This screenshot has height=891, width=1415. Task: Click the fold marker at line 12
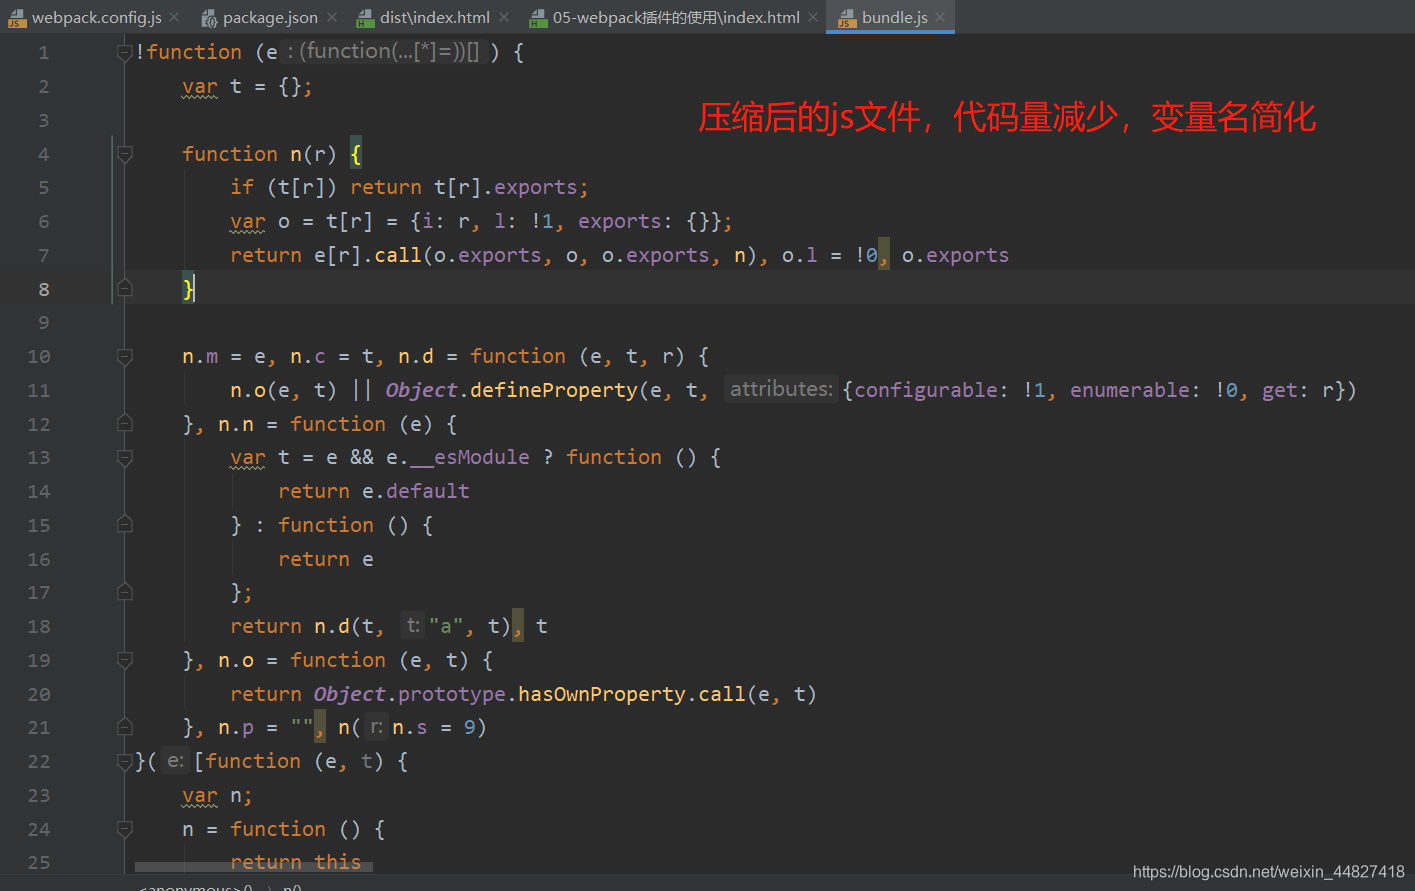click(x=125, y=424)
